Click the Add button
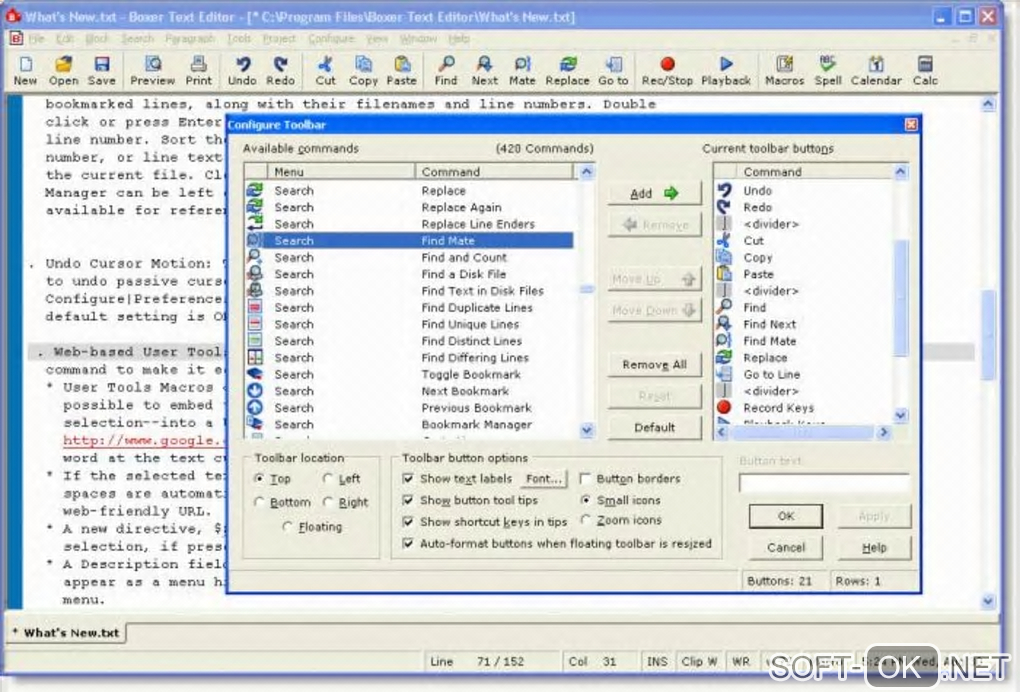This screenshot has height=692, width=1020. pos(654,194)
